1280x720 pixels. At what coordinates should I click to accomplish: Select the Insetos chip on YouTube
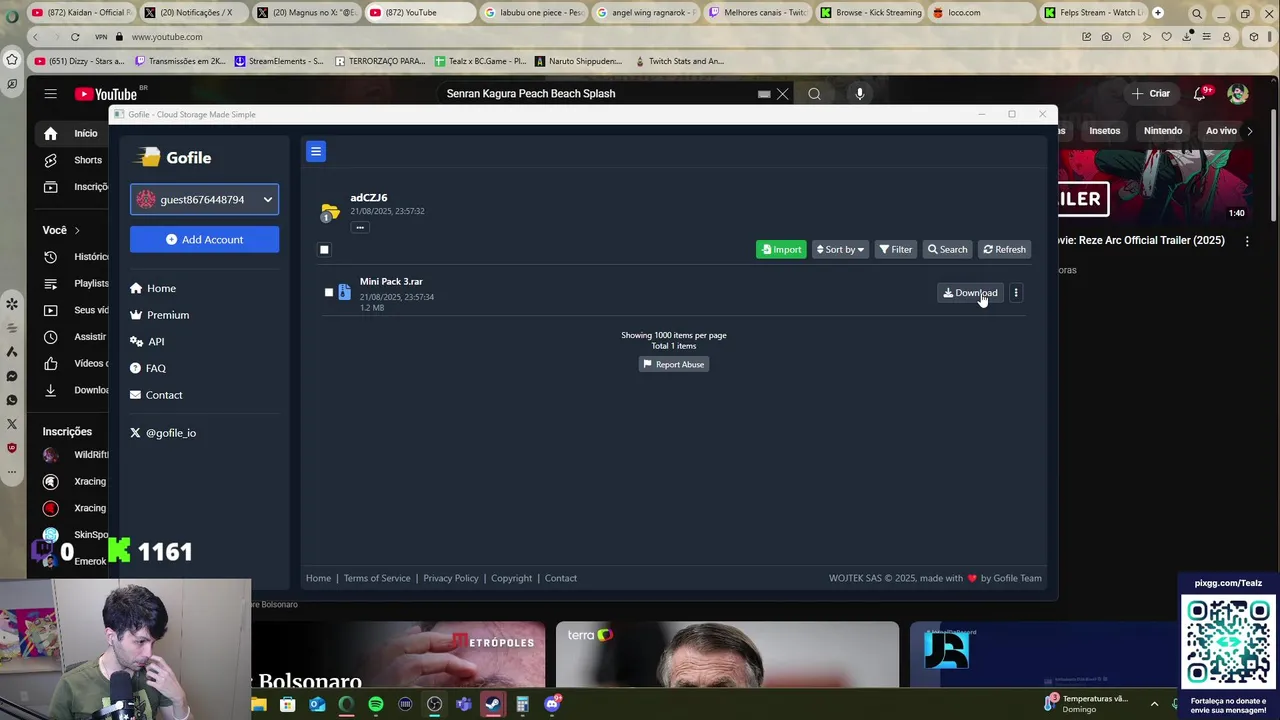(1104, 131)
